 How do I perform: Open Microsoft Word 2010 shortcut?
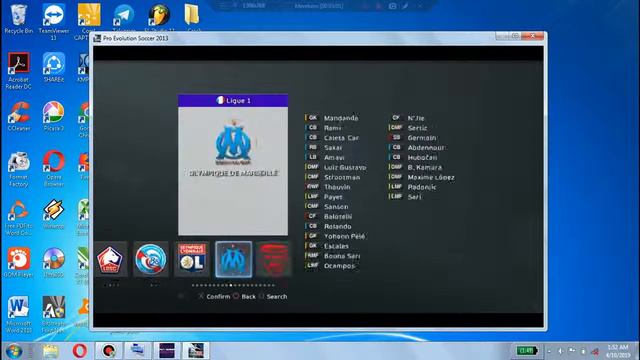coord(18,314)
